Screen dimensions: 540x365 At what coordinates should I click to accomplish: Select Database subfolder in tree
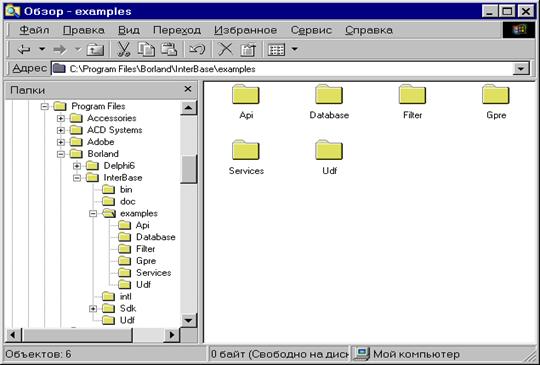click(x=156, y=237)
